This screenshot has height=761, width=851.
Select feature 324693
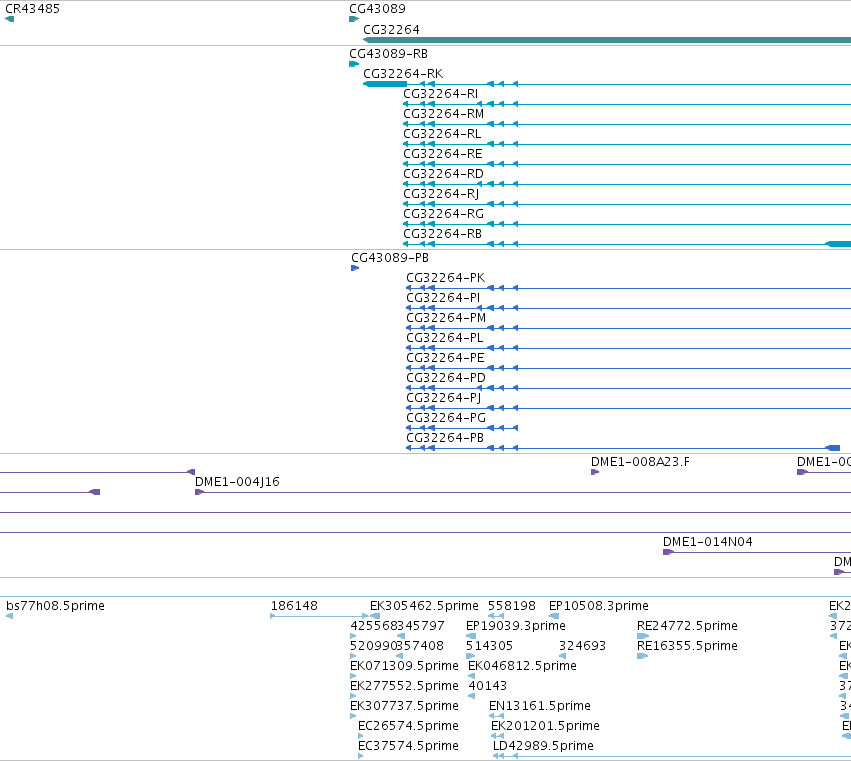click(582, 646)
